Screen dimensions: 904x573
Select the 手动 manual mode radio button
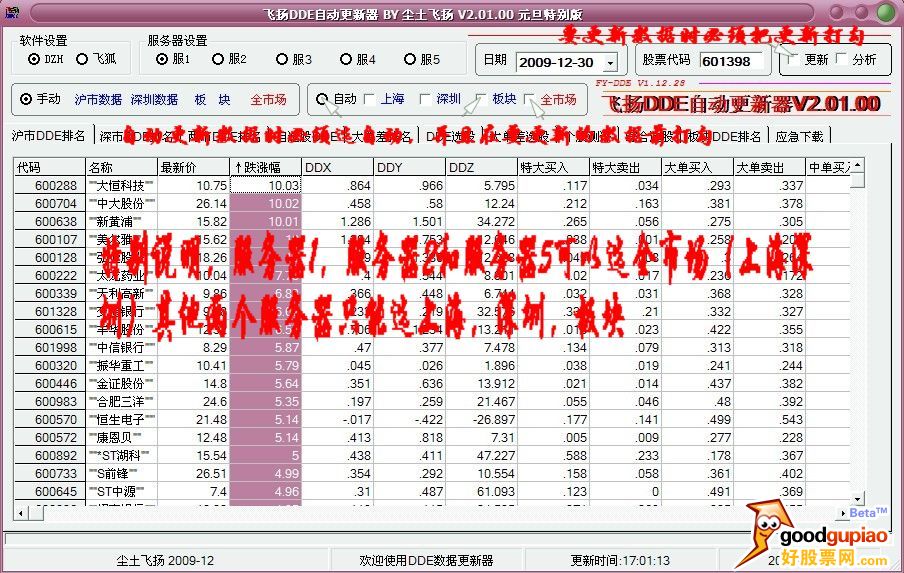pos(26,99)
